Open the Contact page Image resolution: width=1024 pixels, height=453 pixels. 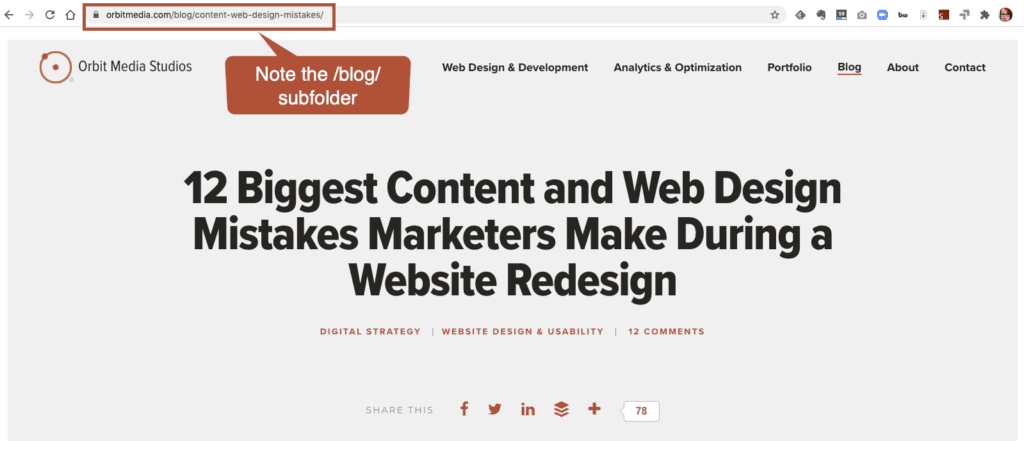[965, 67]
